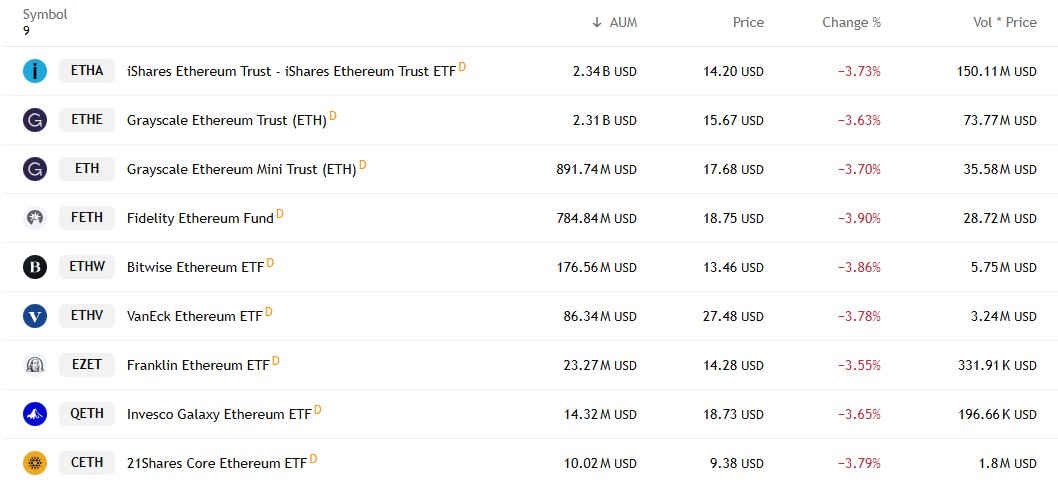The height and width of the screenshot is (492, 1058).
Task: Click the VanEck ETHV logo icon
Action: [x=35, y=316]
